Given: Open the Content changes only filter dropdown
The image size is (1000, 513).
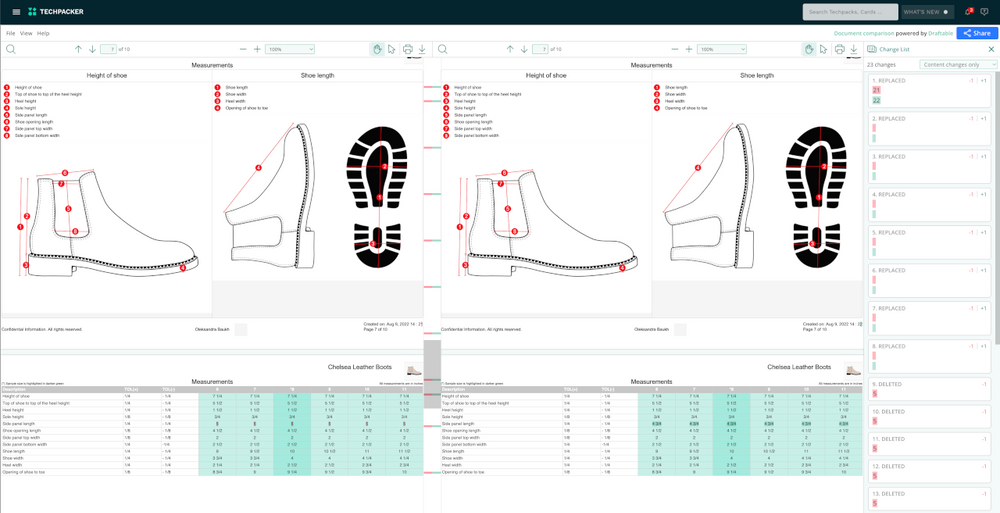Looking at the screenshot, I should coord(958,64).
